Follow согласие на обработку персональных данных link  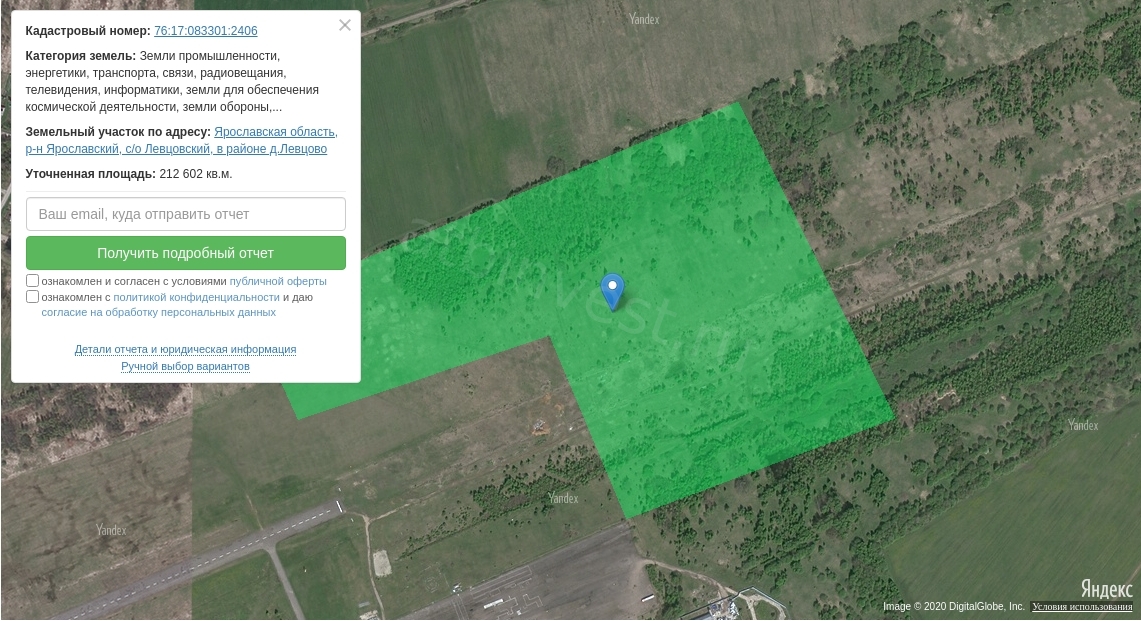[158, 312]
